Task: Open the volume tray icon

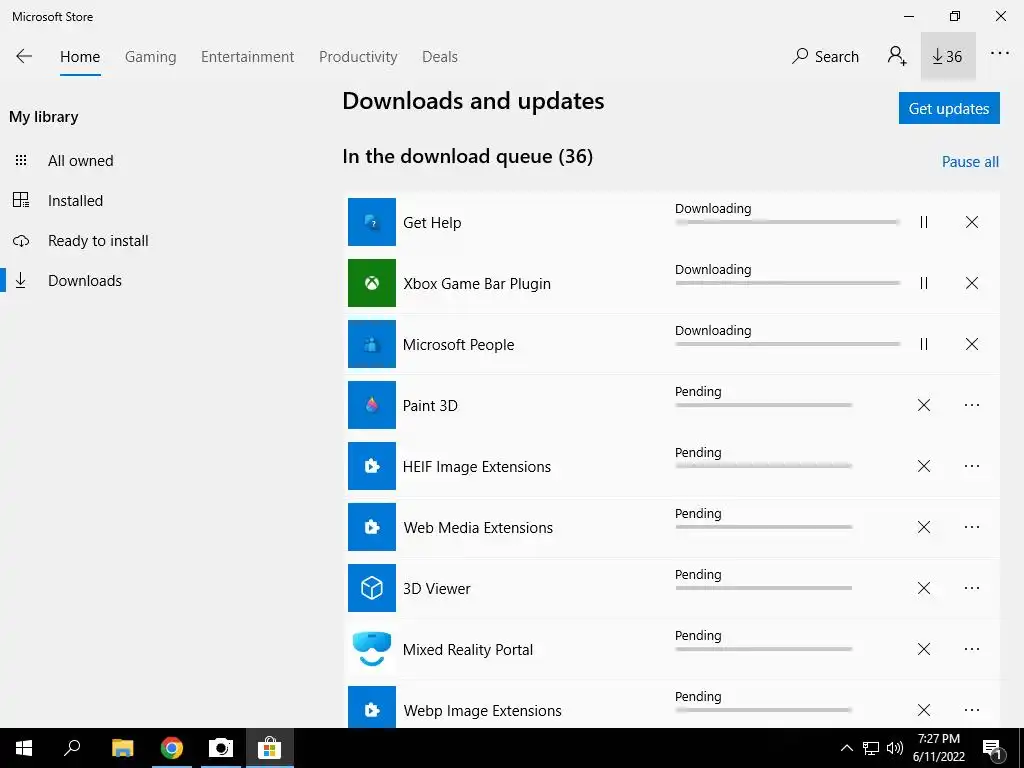Action: point(895,748)
